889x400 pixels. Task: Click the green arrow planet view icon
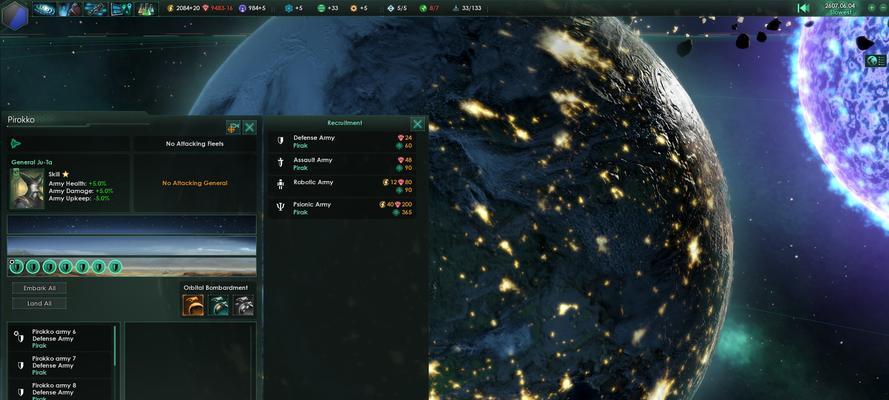[16, 143]
